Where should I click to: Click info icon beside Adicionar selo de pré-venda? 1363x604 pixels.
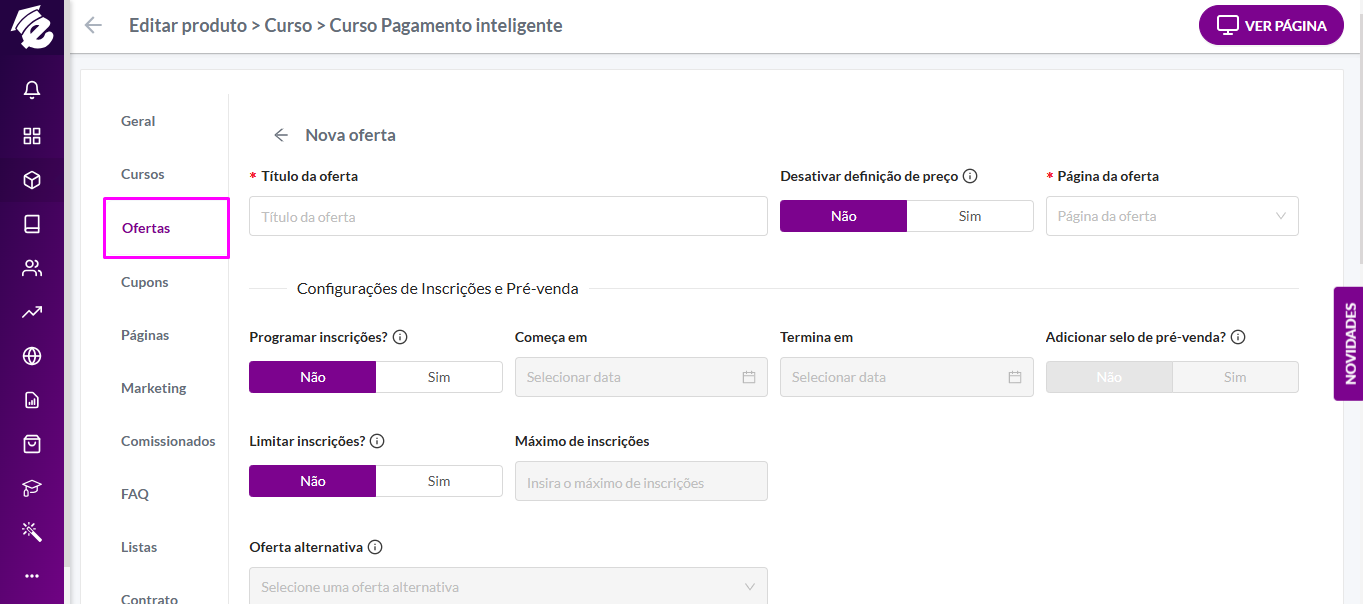coord(1238,337)
